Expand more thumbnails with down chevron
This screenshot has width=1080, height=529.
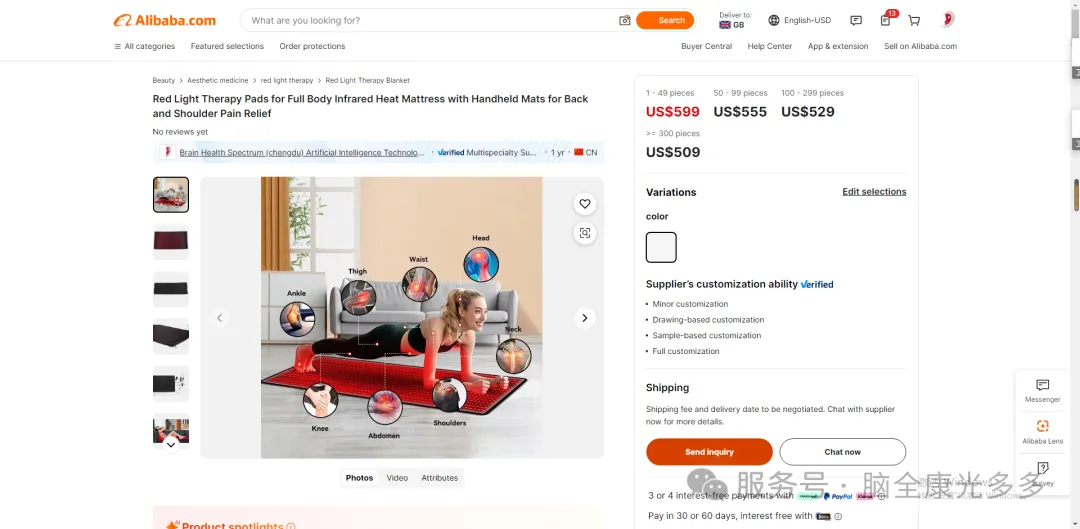(171, 445)
